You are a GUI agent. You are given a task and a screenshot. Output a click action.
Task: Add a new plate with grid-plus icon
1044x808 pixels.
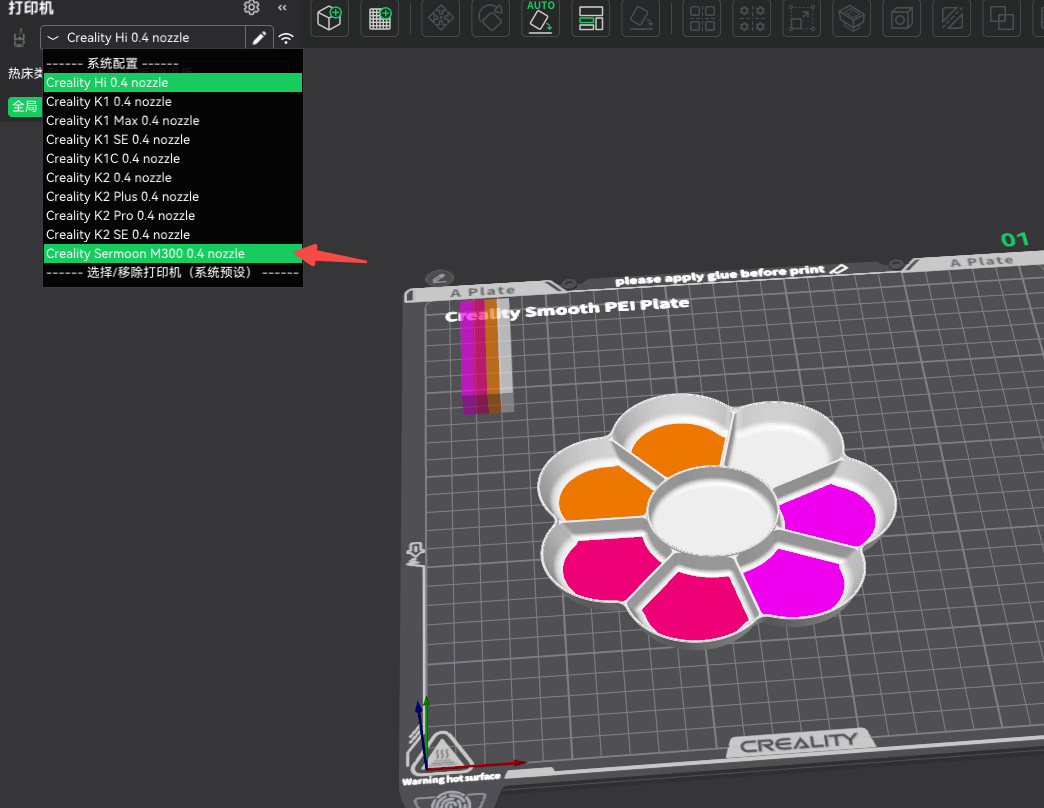(x=380, y=18)
